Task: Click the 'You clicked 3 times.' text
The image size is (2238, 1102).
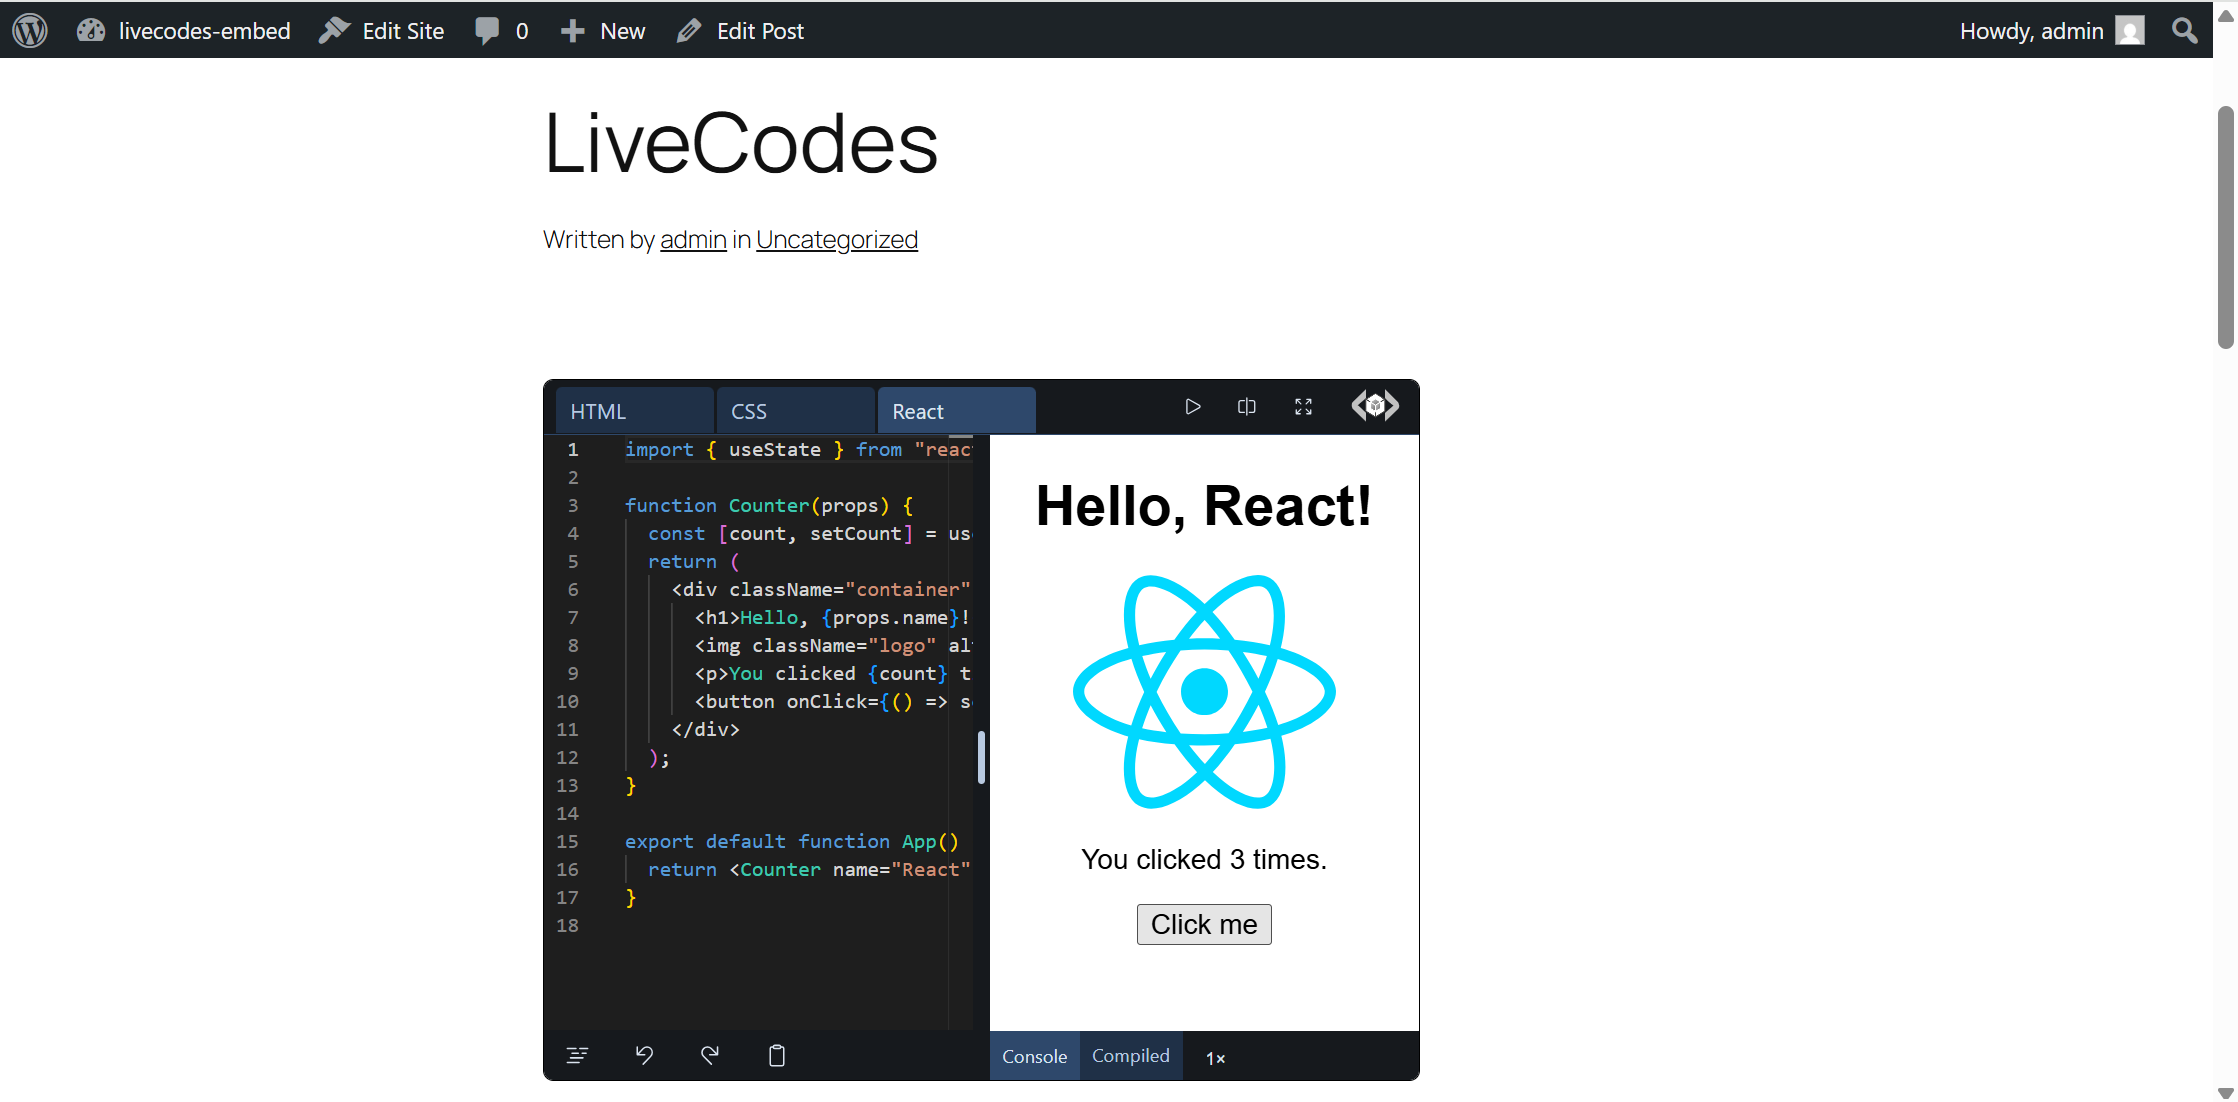Action: [x=1204, y=860]
